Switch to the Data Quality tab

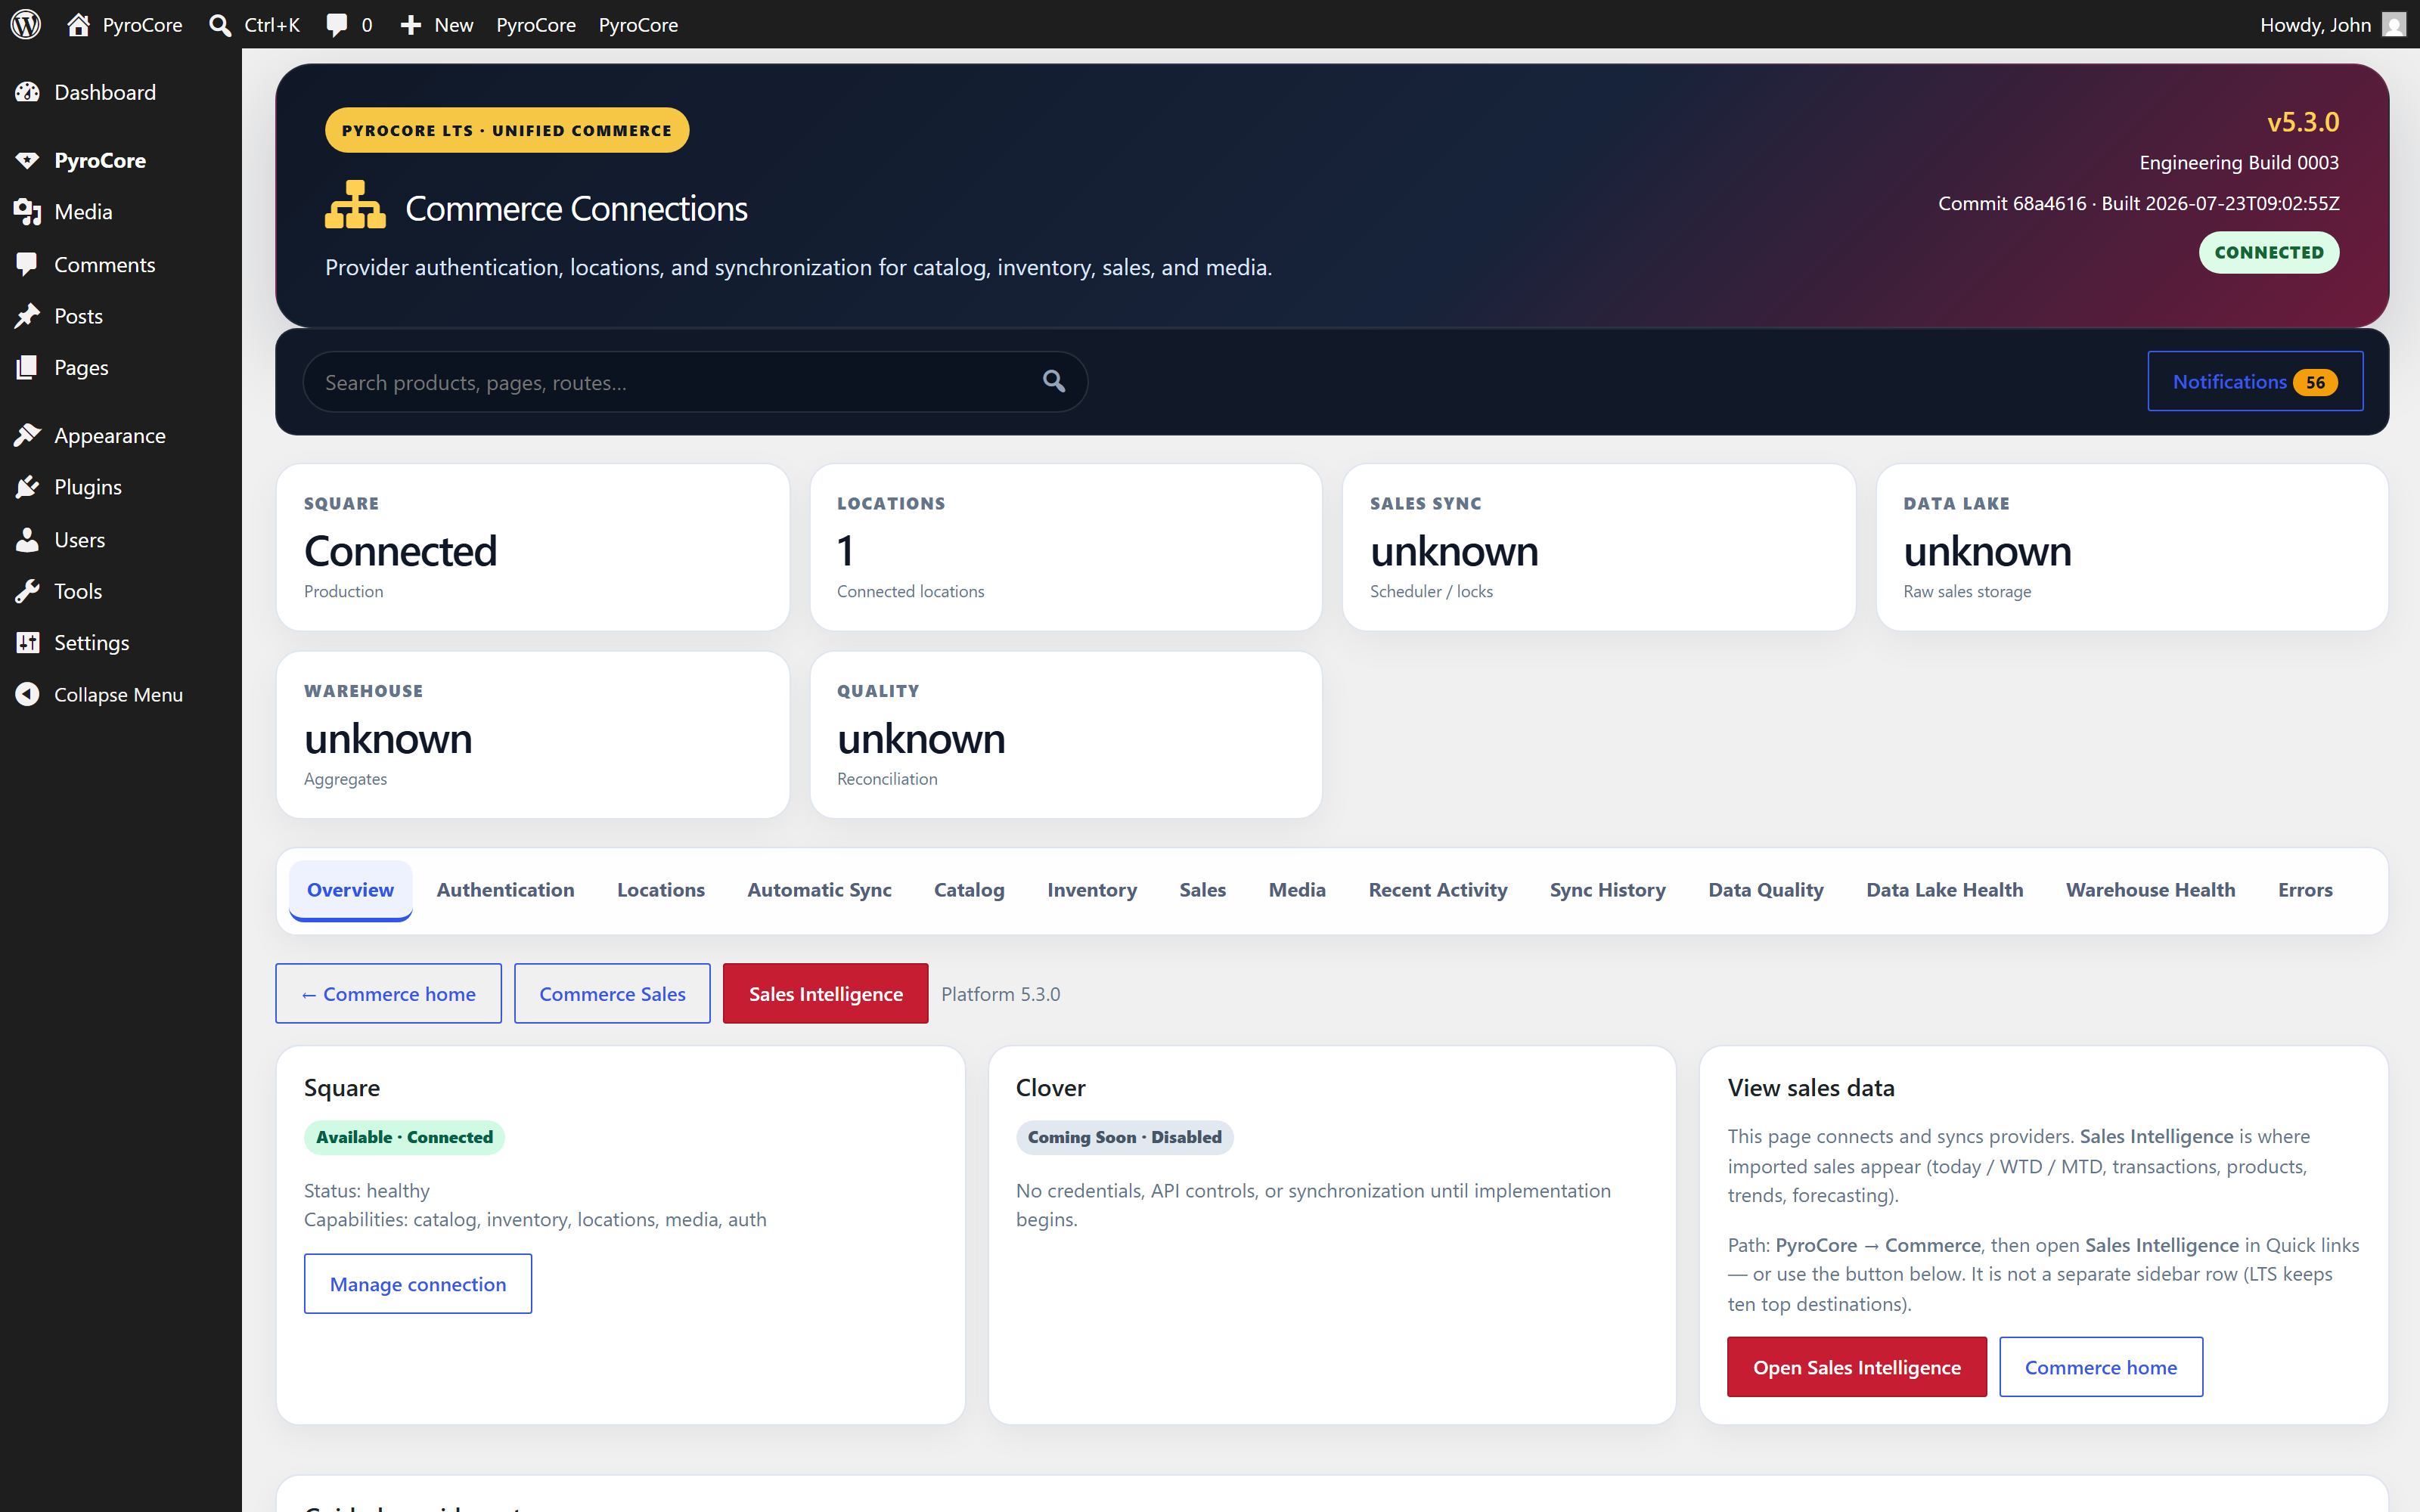point(1766,890)
